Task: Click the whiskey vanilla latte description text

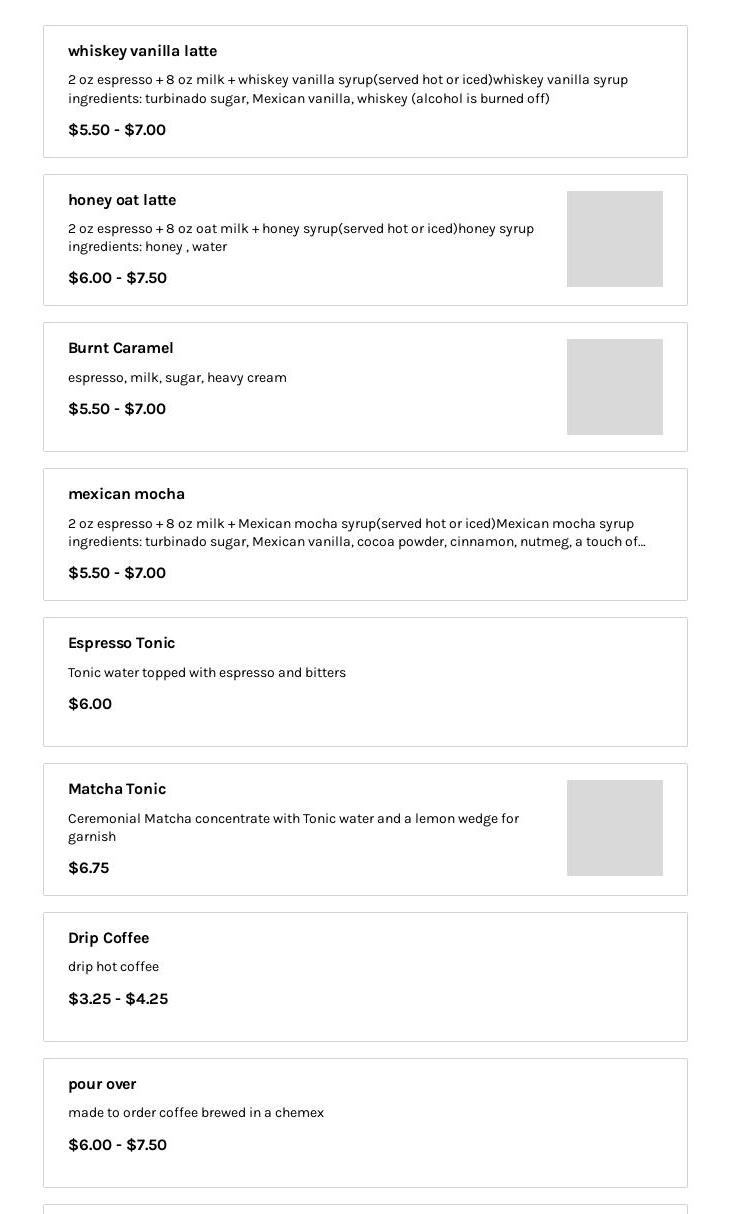Action: (x=348, y=89)
